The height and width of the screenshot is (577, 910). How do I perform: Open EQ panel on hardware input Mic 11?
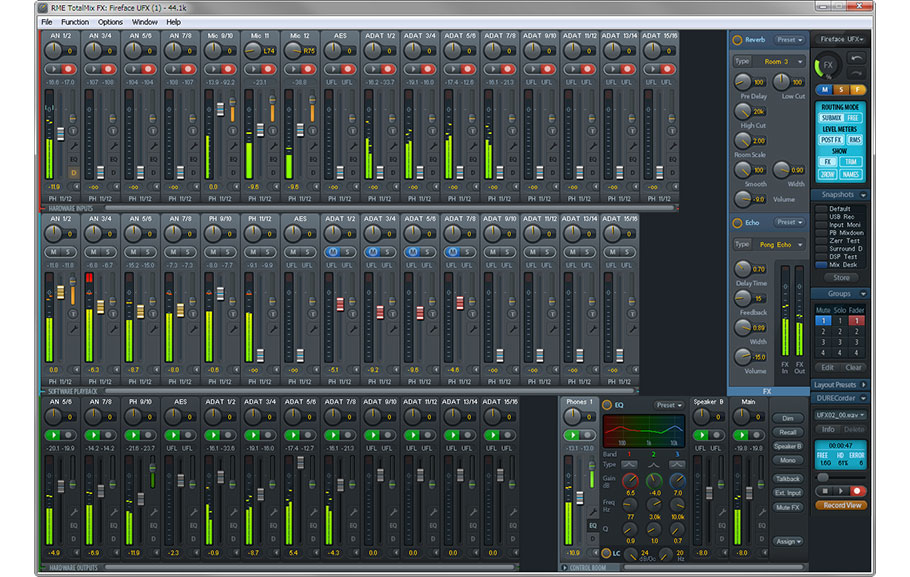[x=273, y=159]
